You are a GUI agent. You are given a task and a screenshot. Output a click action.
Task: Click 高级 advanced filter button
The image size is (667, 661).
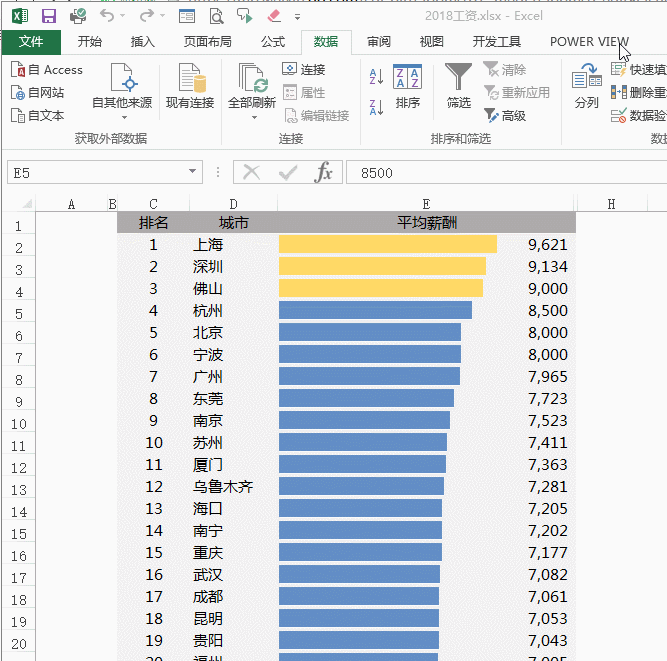click(505, 116)
